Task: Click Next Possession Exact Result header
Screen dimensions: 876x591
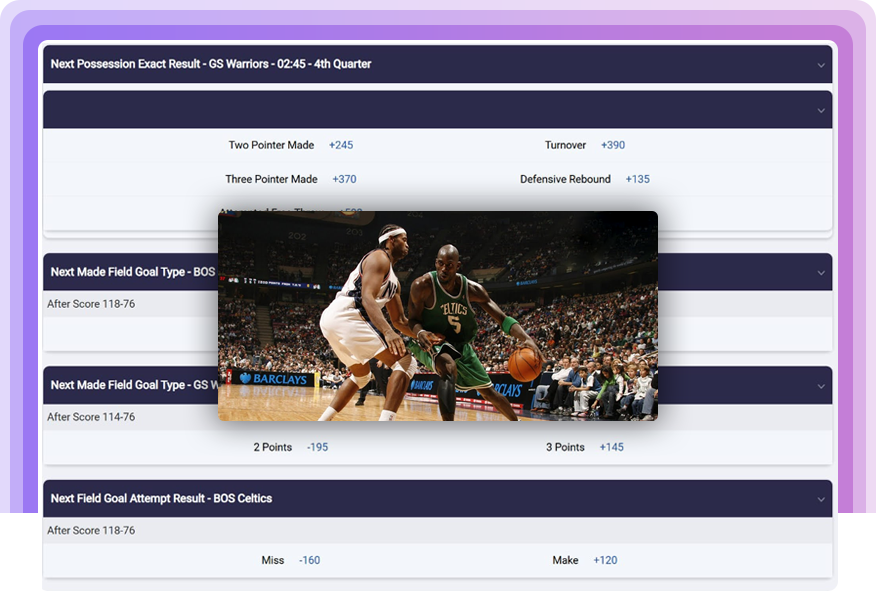Action: point(437,64)
